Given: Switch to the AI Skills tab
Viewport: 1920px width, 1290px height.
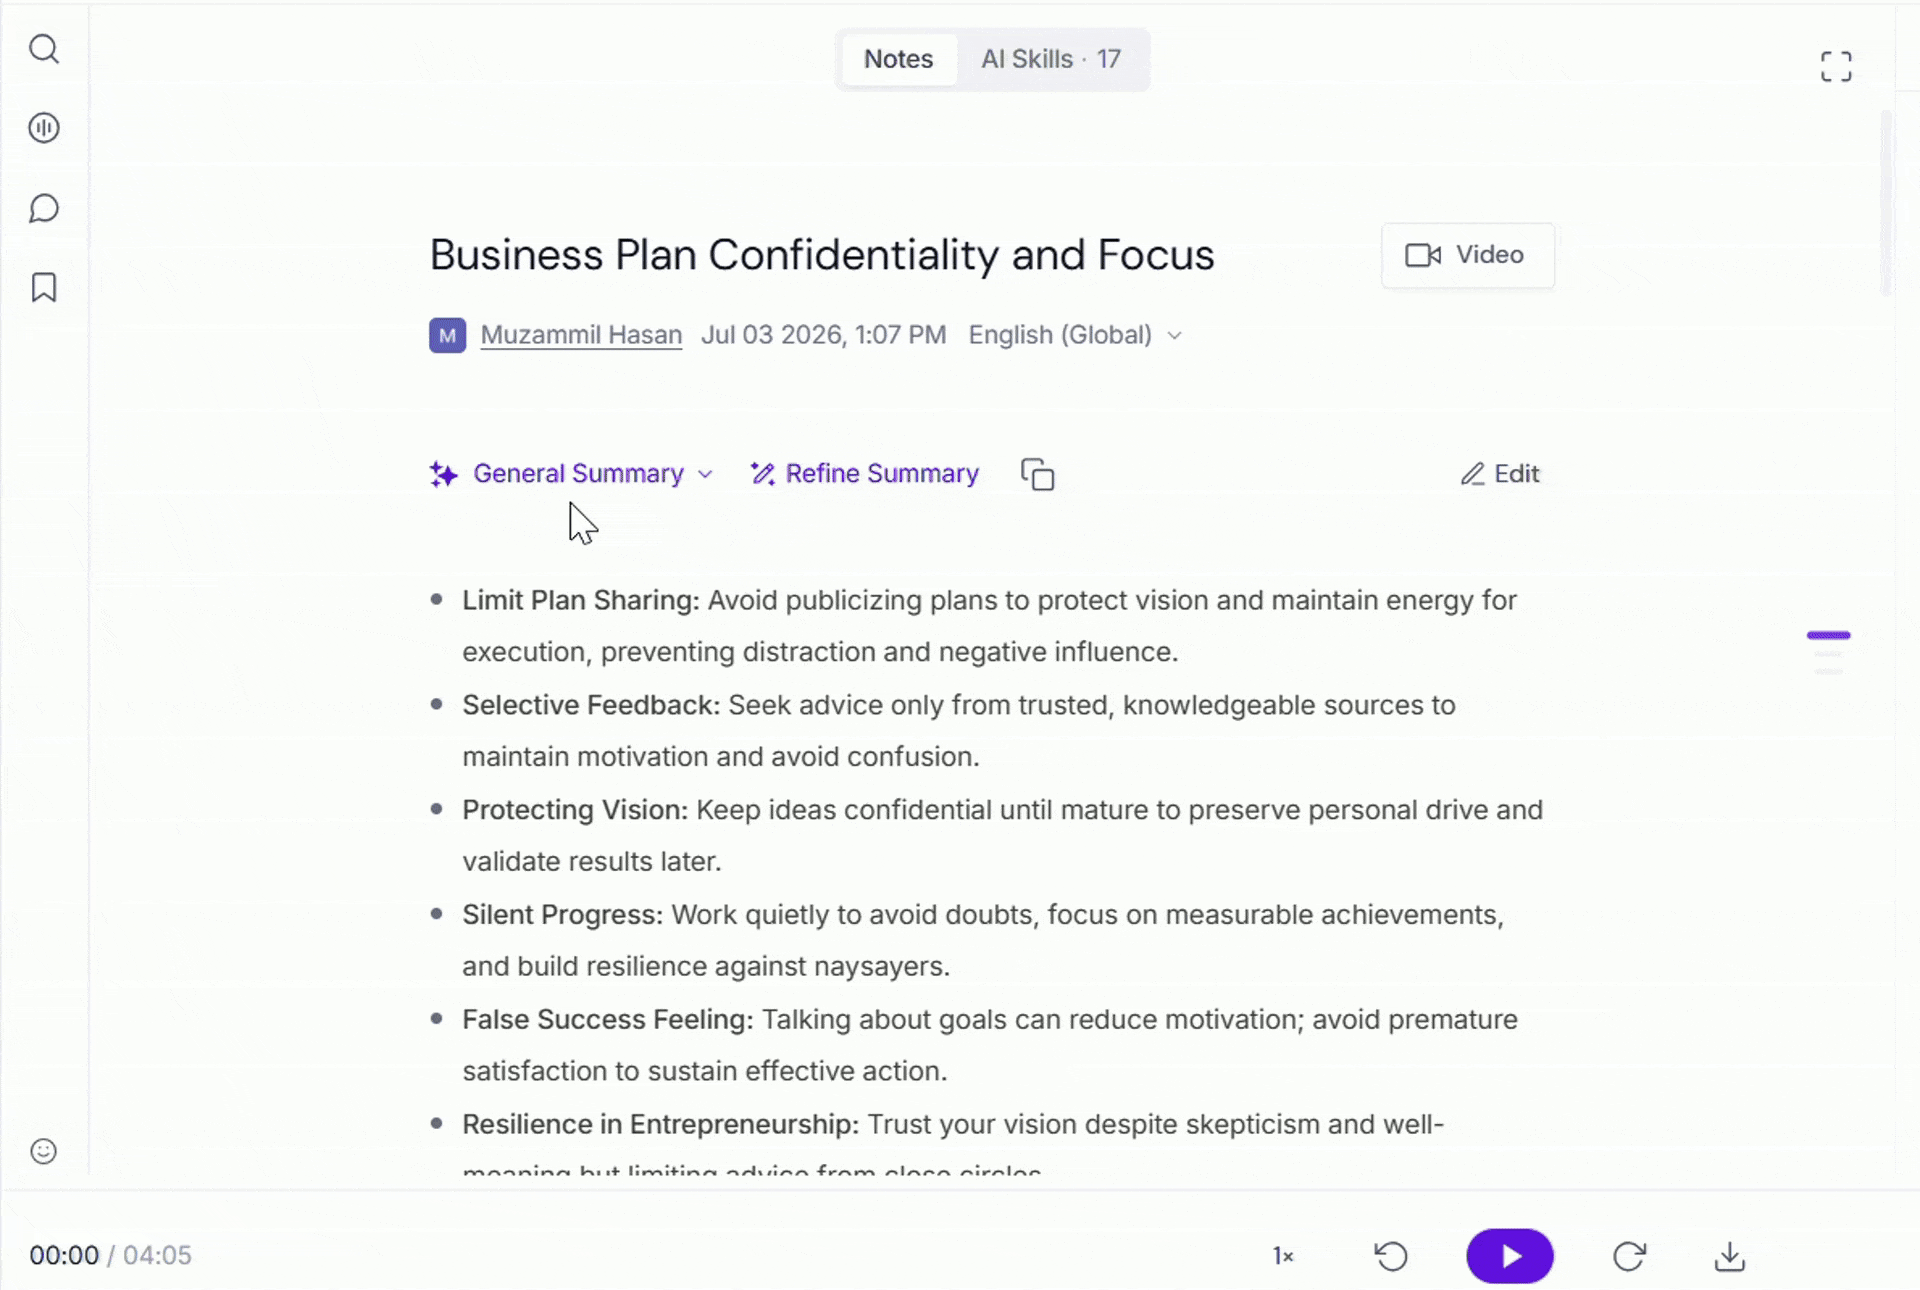Looking at the screenshot, I should [x=1051, y=59].
